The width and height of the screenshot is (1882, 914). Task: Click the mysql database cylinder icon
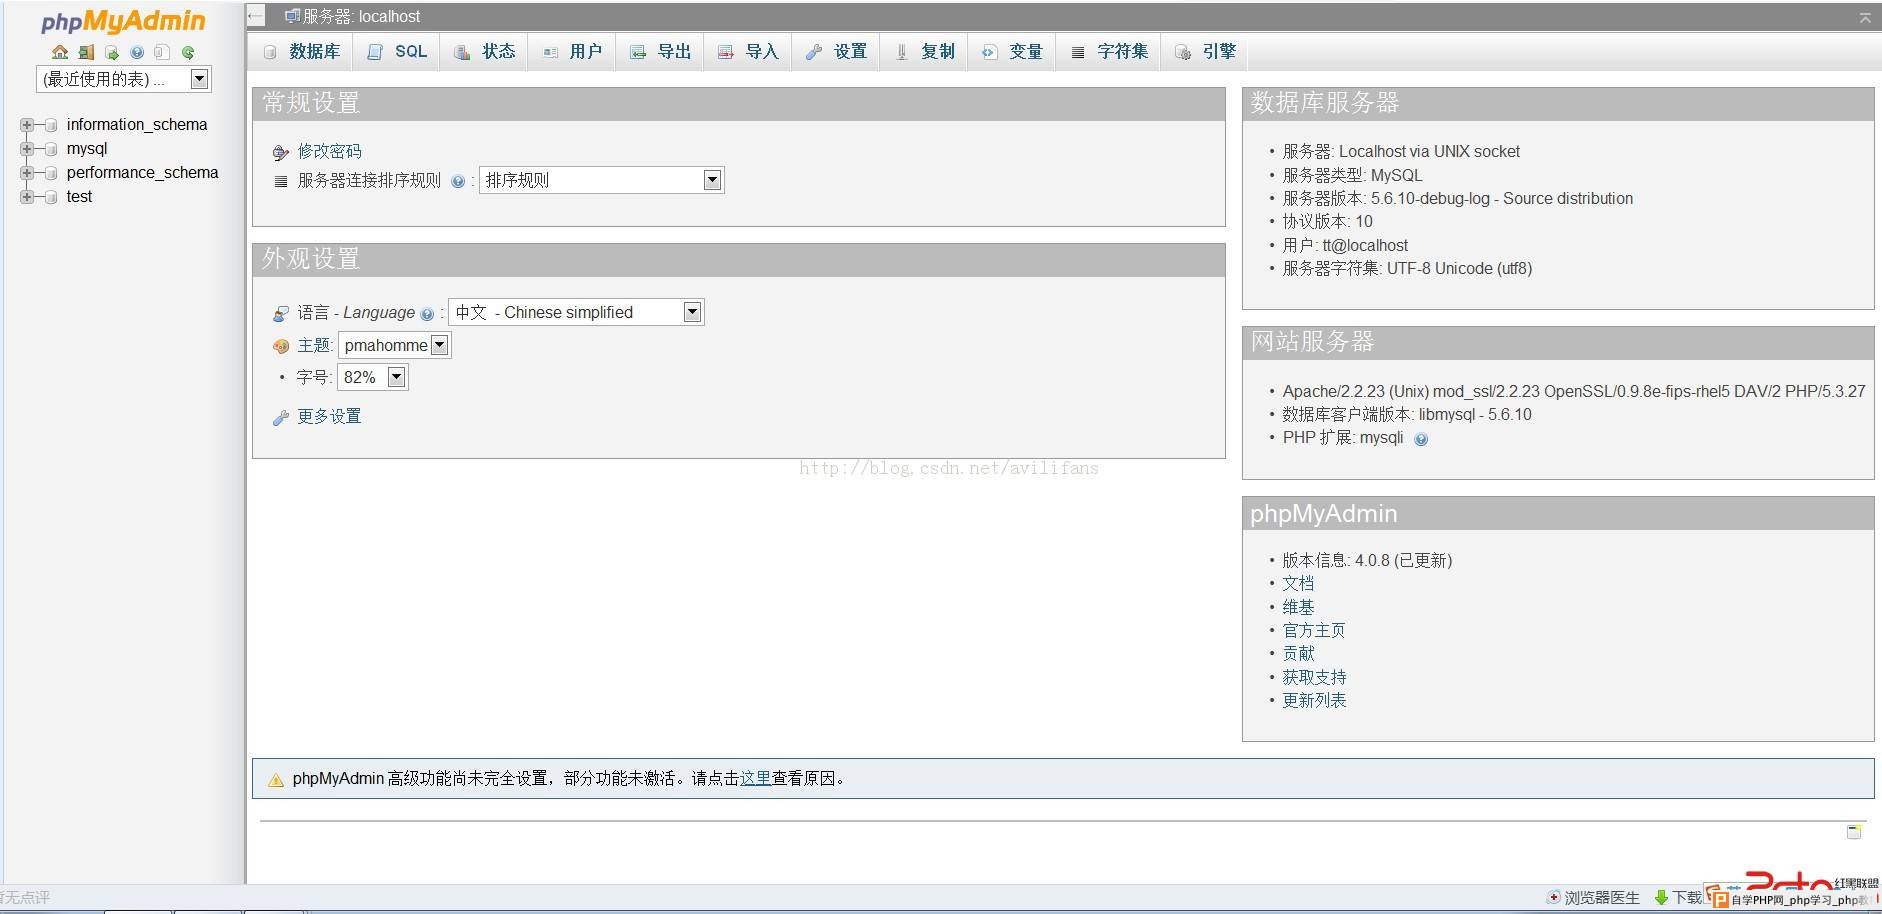pyautogui.click(x=51, y=149)
